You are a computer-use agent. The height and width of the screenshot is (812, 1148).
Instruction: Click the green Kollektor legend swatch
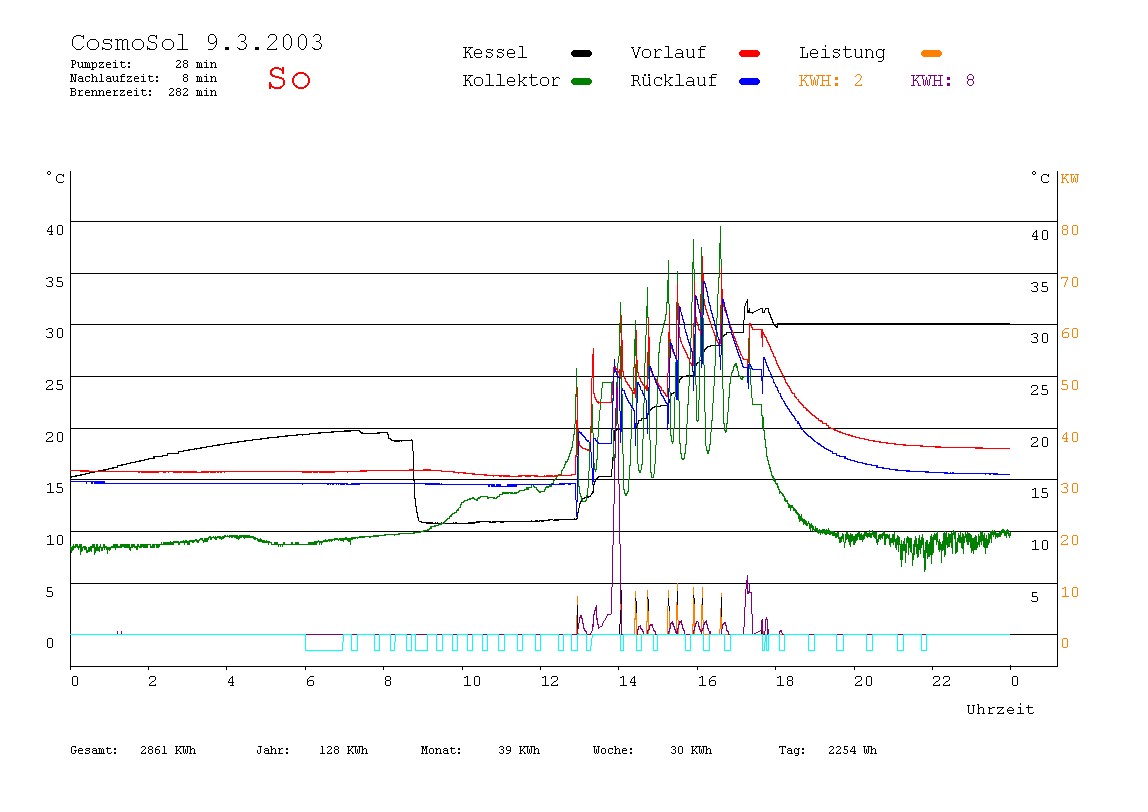click(581, 81)
